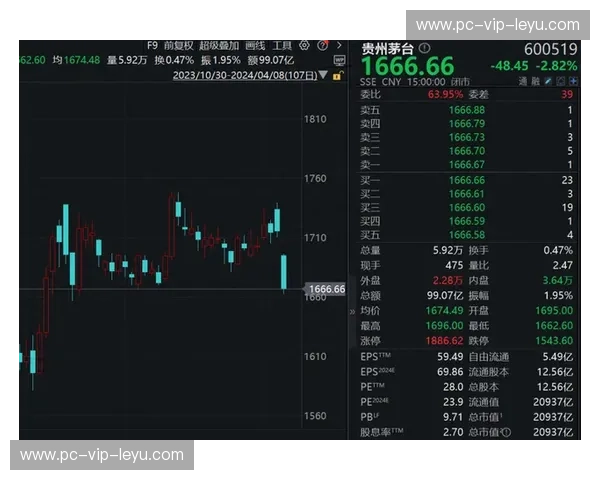Click the pencil note icon near 融
The image size is (600, 480).
click(549, 81)
